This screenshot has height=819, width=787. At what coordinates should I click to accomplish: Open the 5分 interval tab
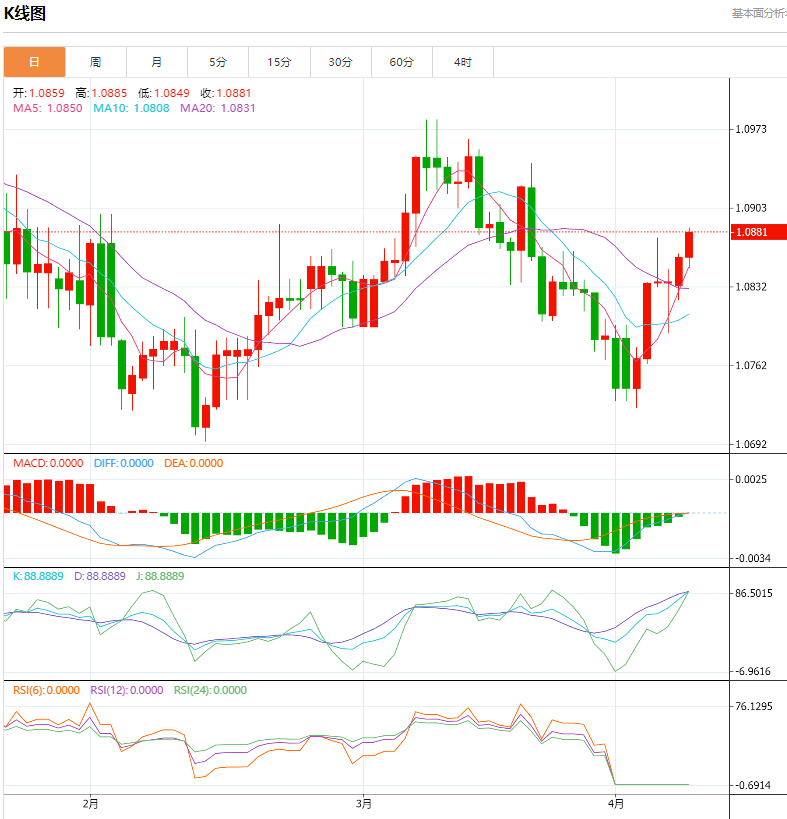(x=218, y=62)
